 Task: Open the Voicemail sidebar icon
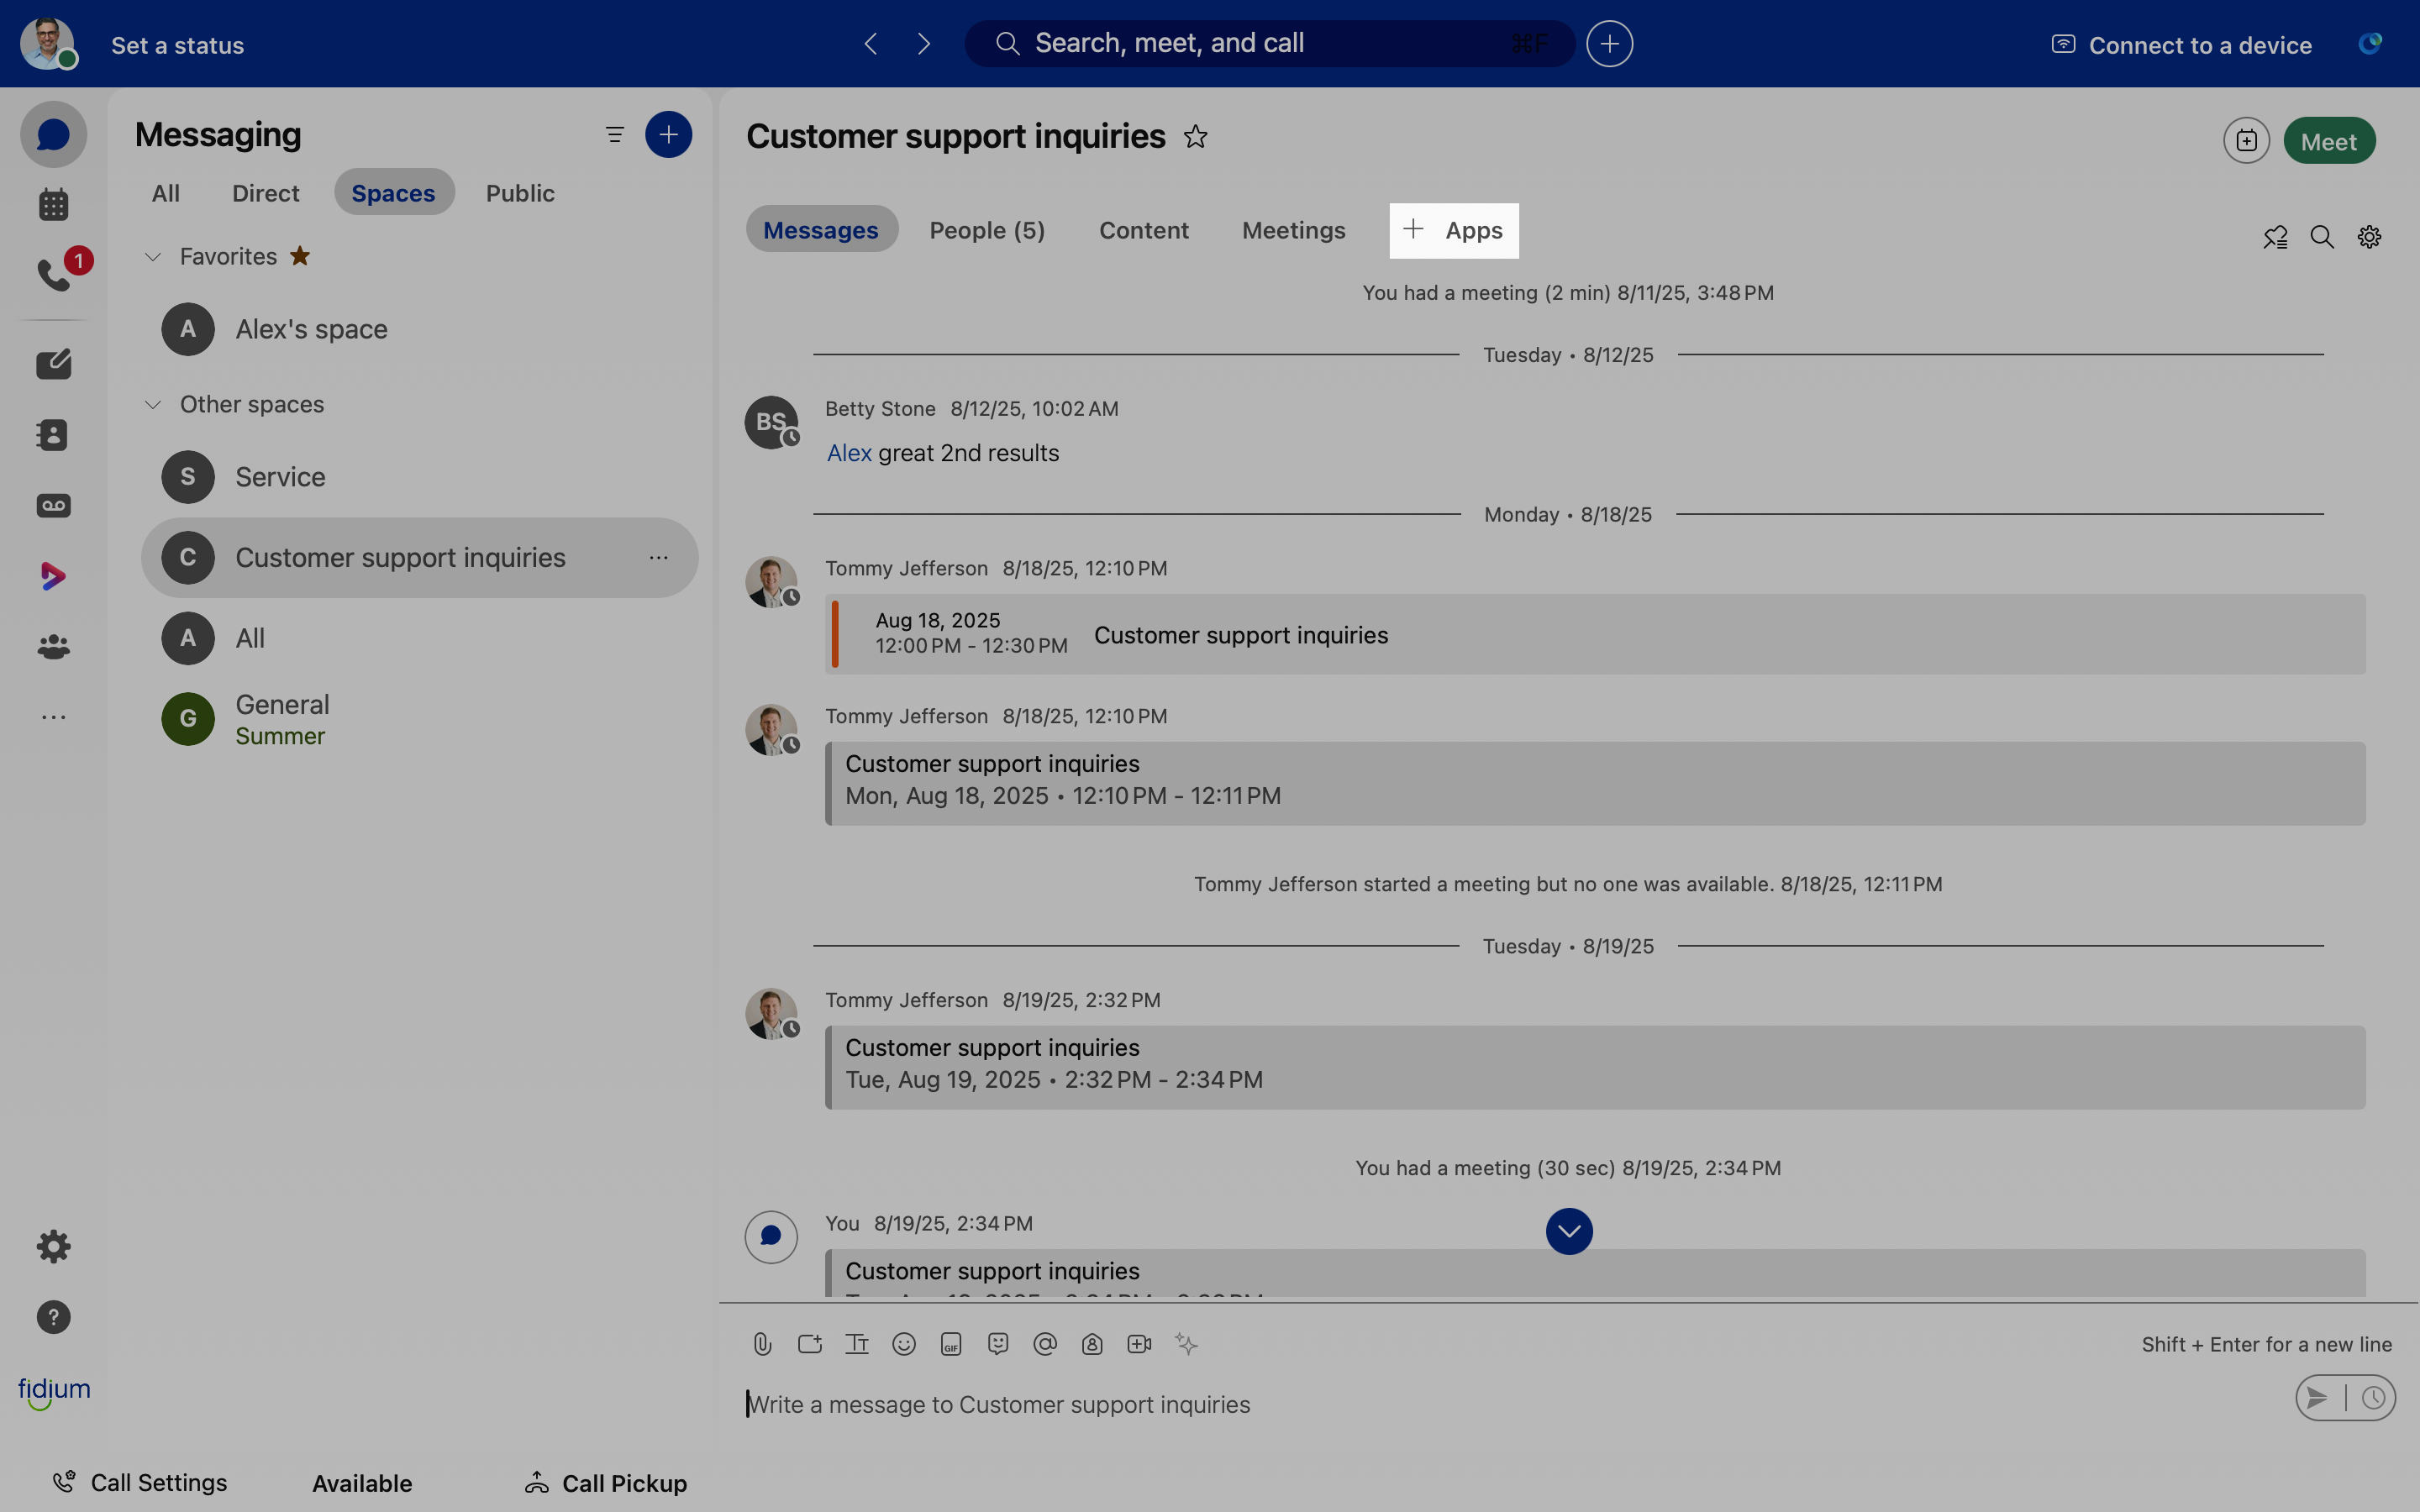click(x=54, y=506)
